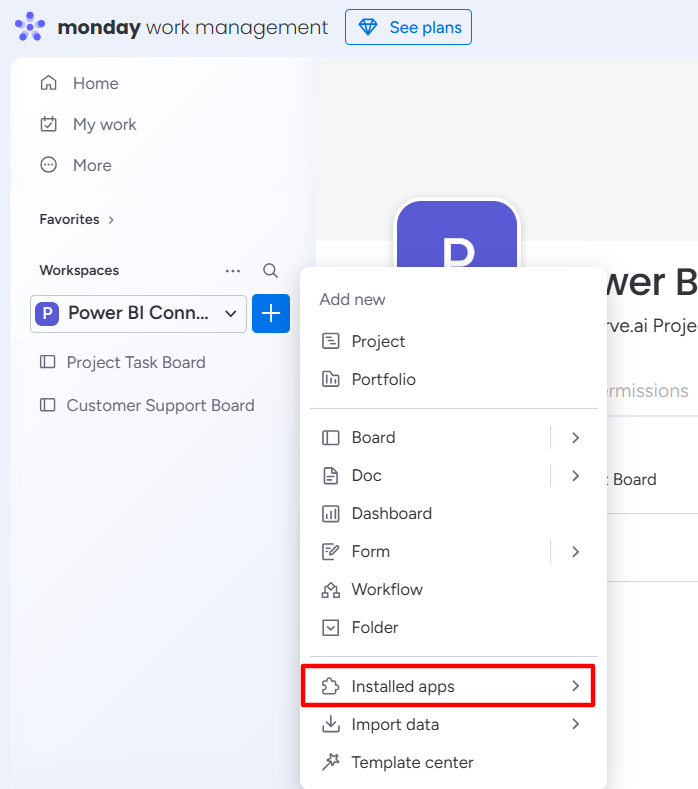Image resolution: width=698 pixels, height=789 pixels.
Task: Click the purple P workspace avatar in sidebar
Action: coord(47,313)
